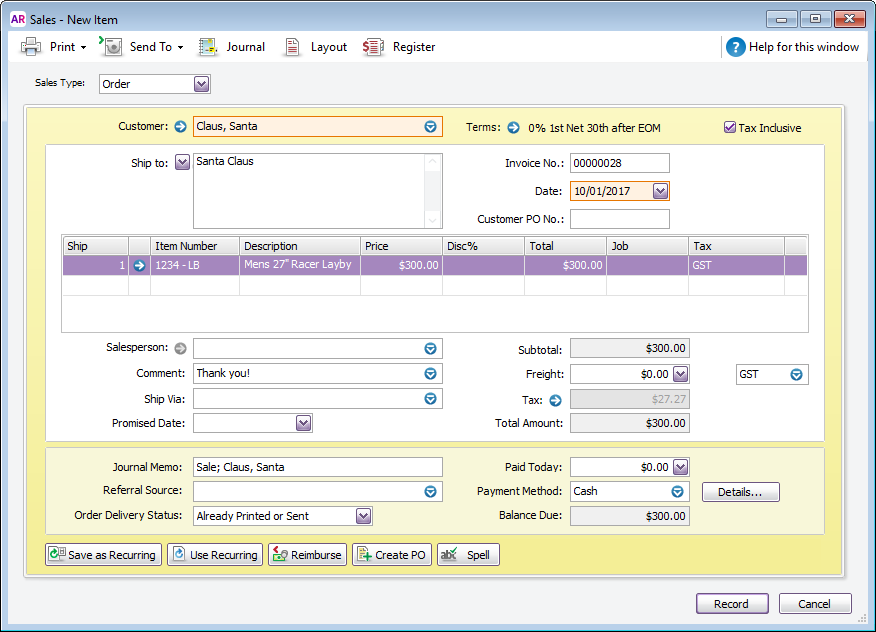
Task: Open the Send To menu
Action: [x=143, y=46]
